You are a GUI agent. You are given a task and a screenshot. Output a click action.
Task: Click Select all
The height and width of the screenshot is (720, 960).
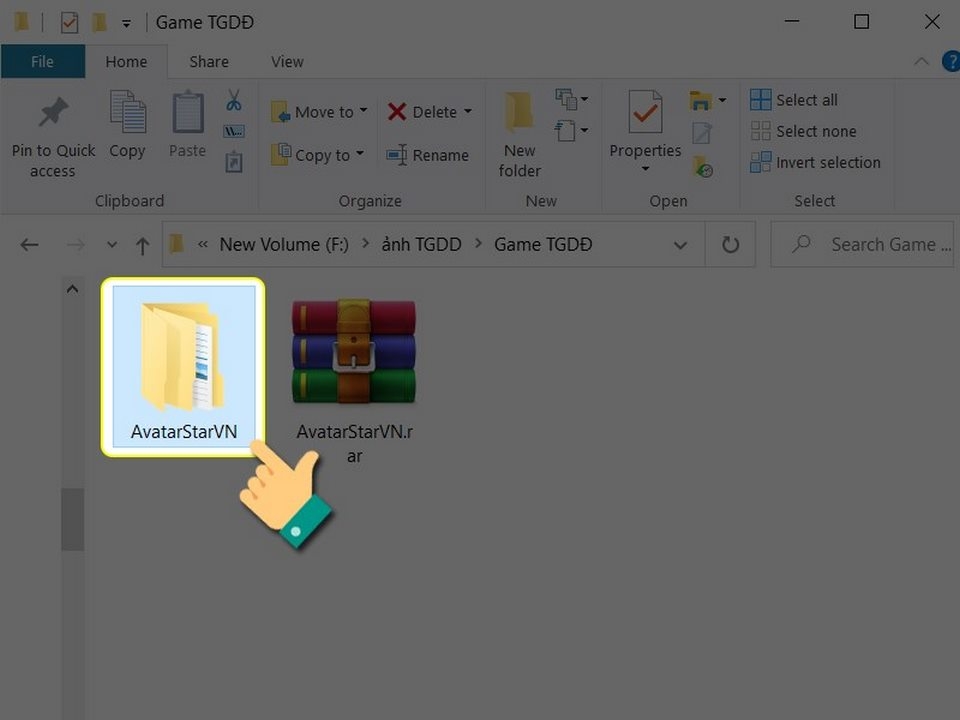coord(794,100)
